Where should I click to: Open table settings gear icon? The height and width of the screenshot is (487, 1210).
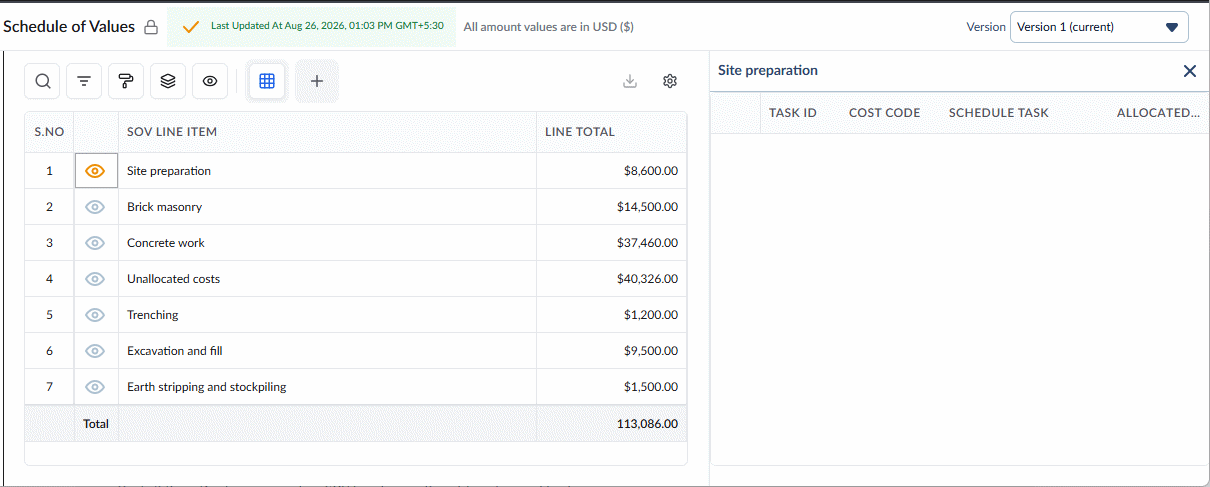point(671,82)
